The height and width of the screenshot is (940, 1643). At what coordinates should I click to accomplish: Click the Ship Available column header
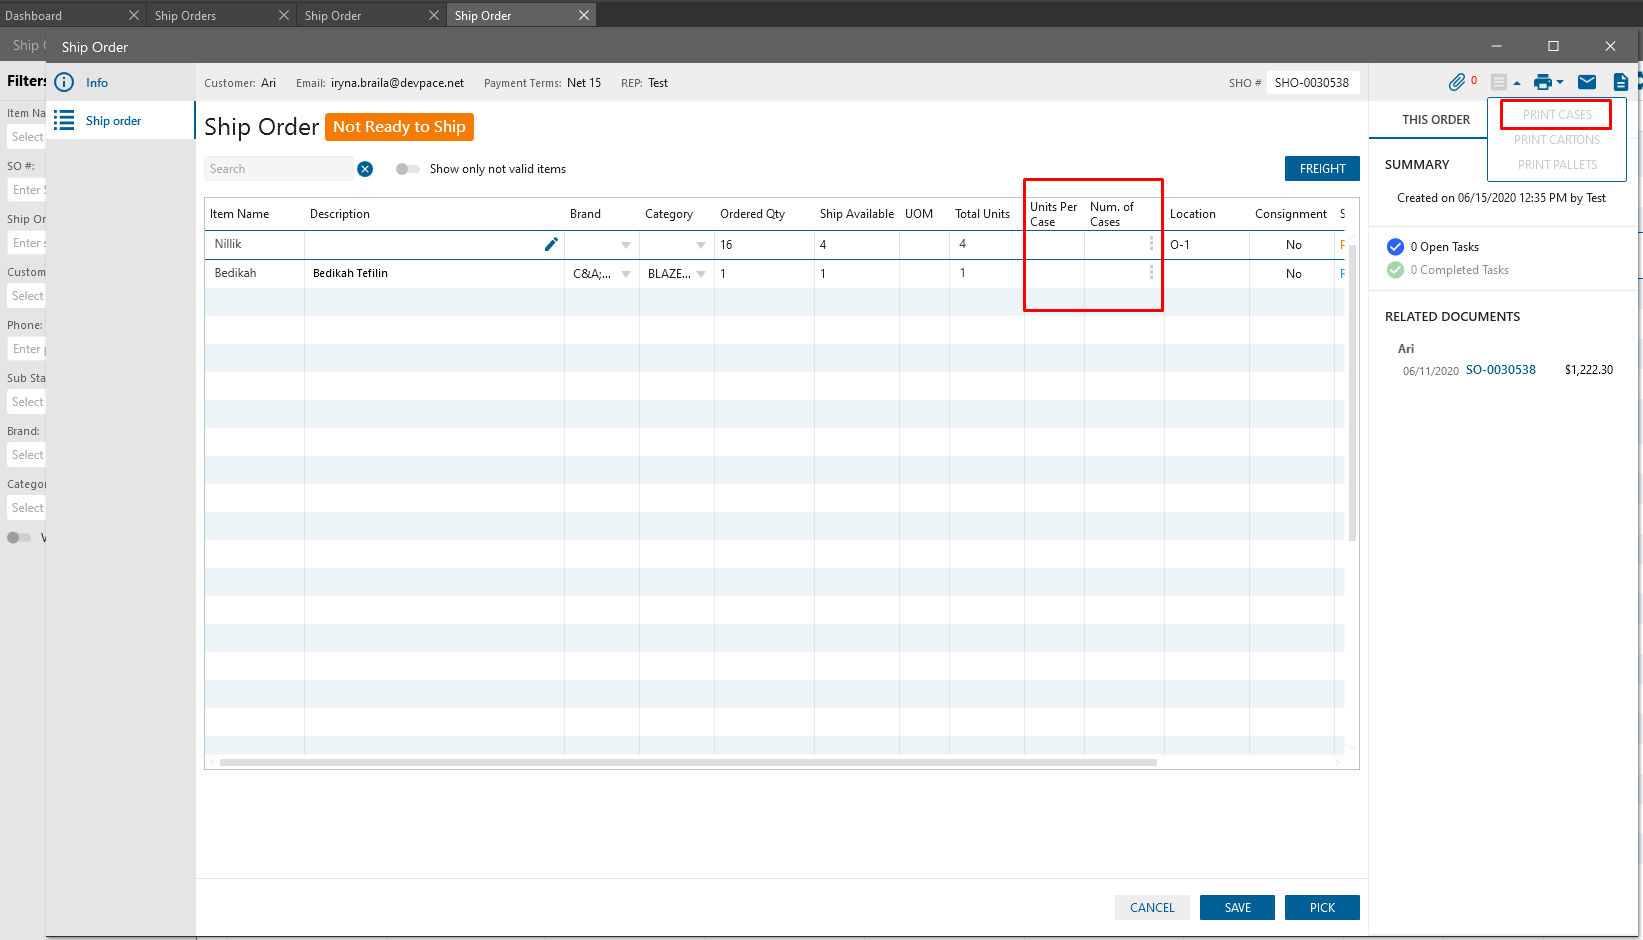tap(857, 214)
